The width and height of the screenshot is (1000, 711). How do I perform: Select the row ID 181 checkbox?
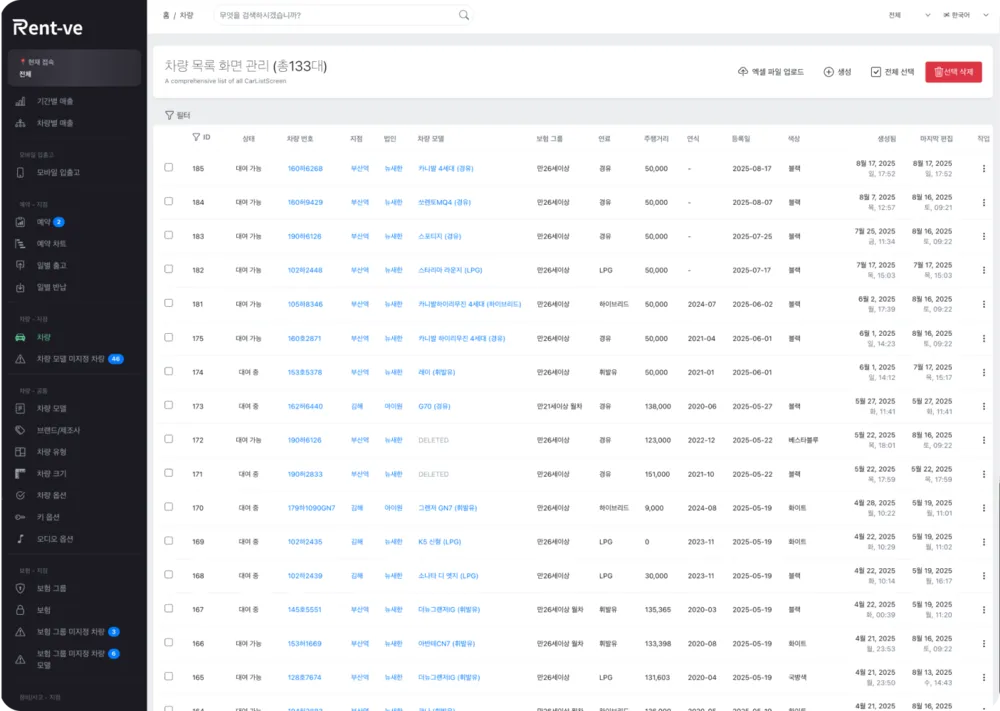(168, 303)
